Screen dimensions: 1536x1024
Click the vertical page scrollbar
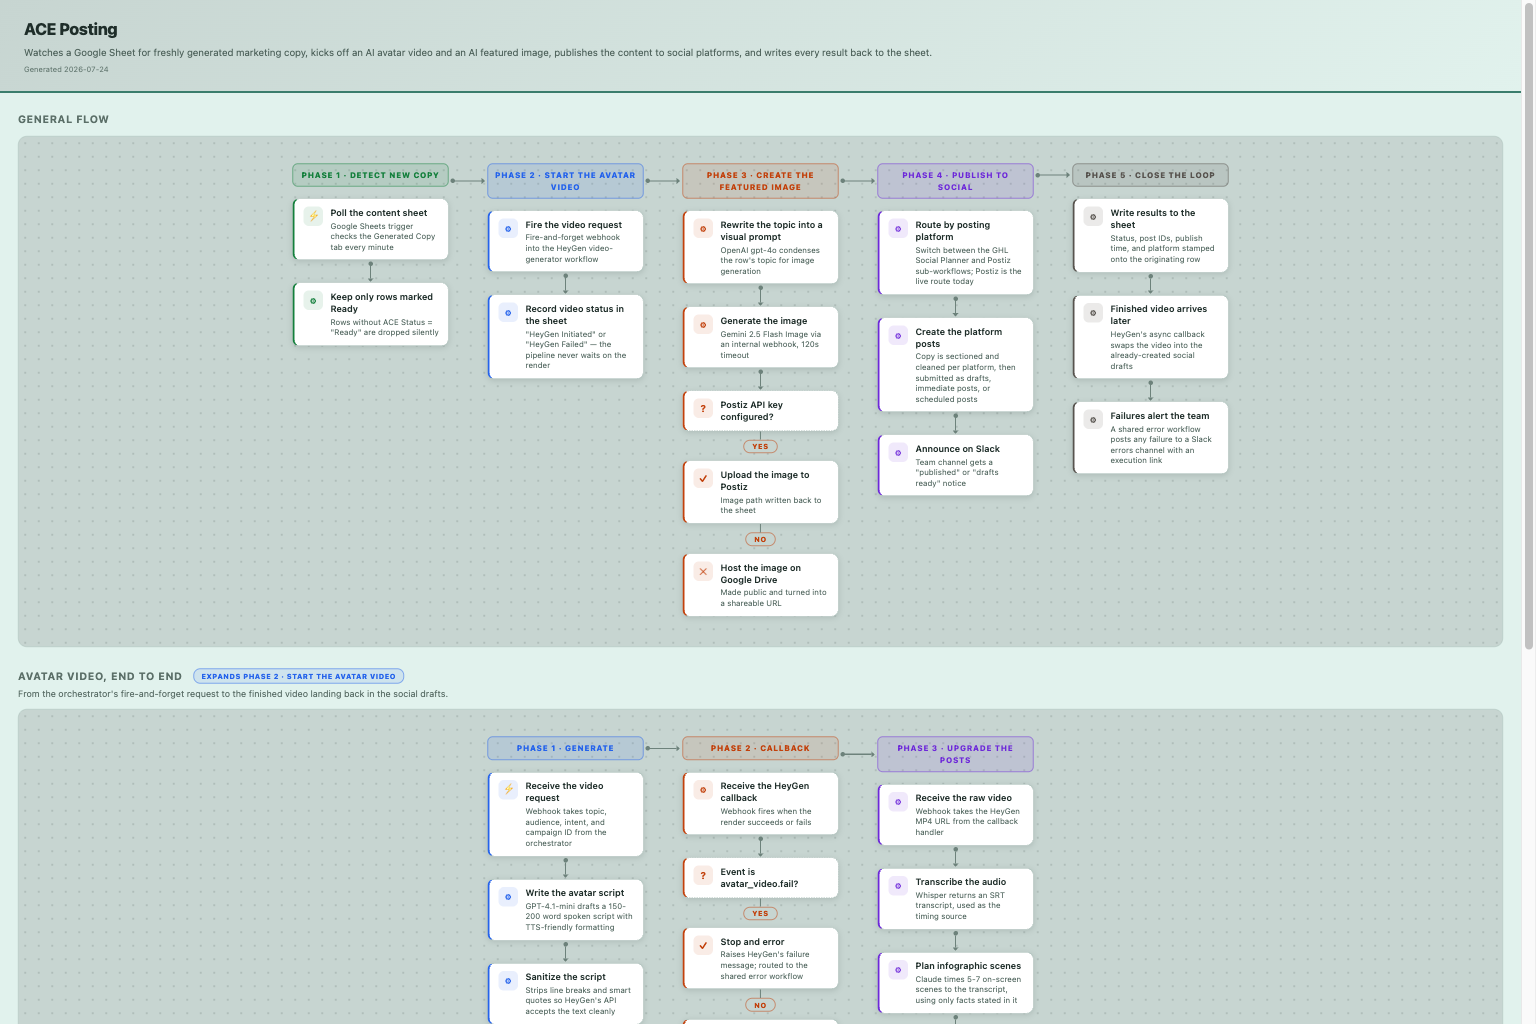(x=1528, y=325)
